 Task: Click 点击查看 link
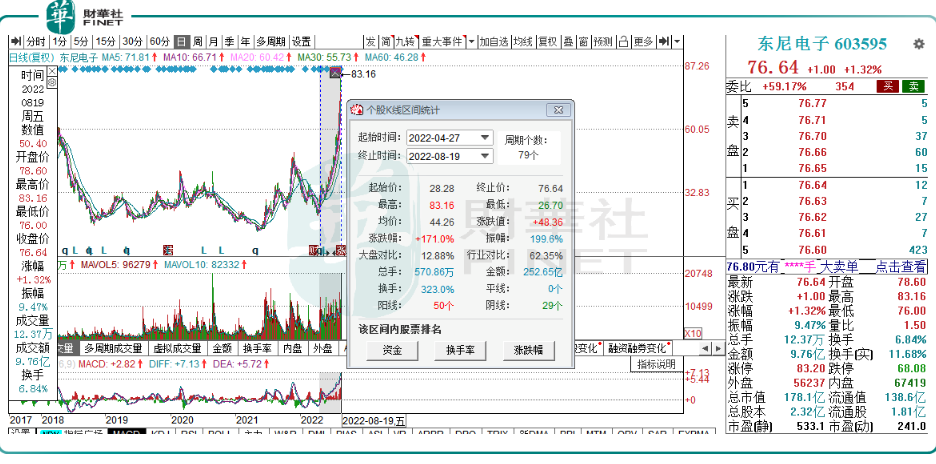pyautogui.click(x=901, y=267)
